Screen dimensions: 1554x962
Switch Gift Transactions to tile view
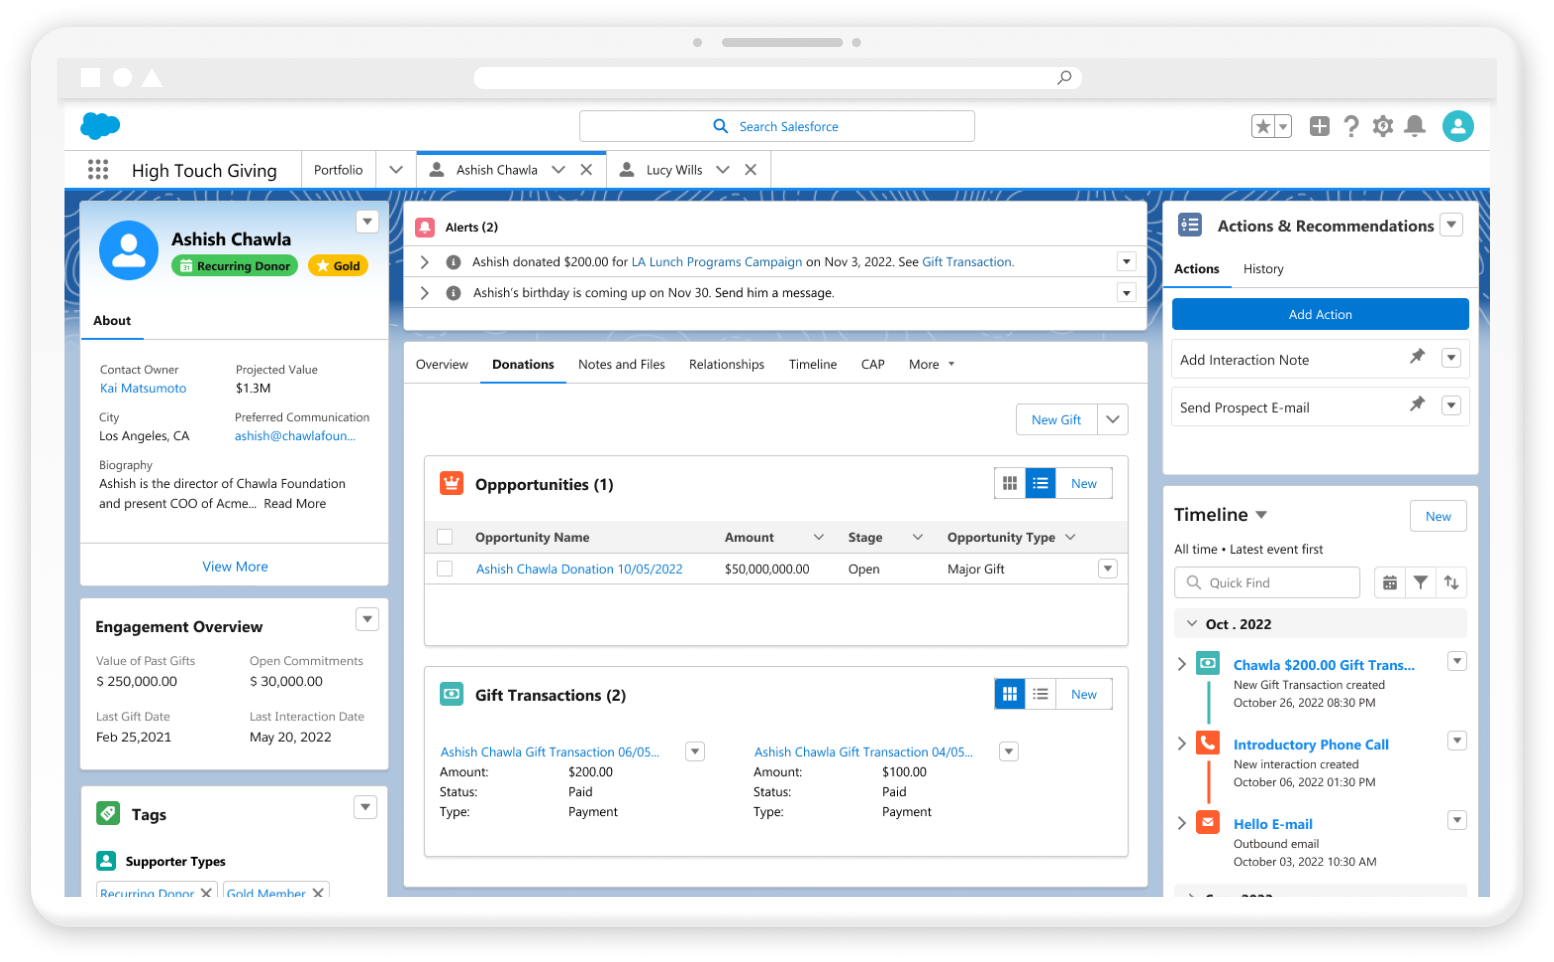coord(1010,694)
